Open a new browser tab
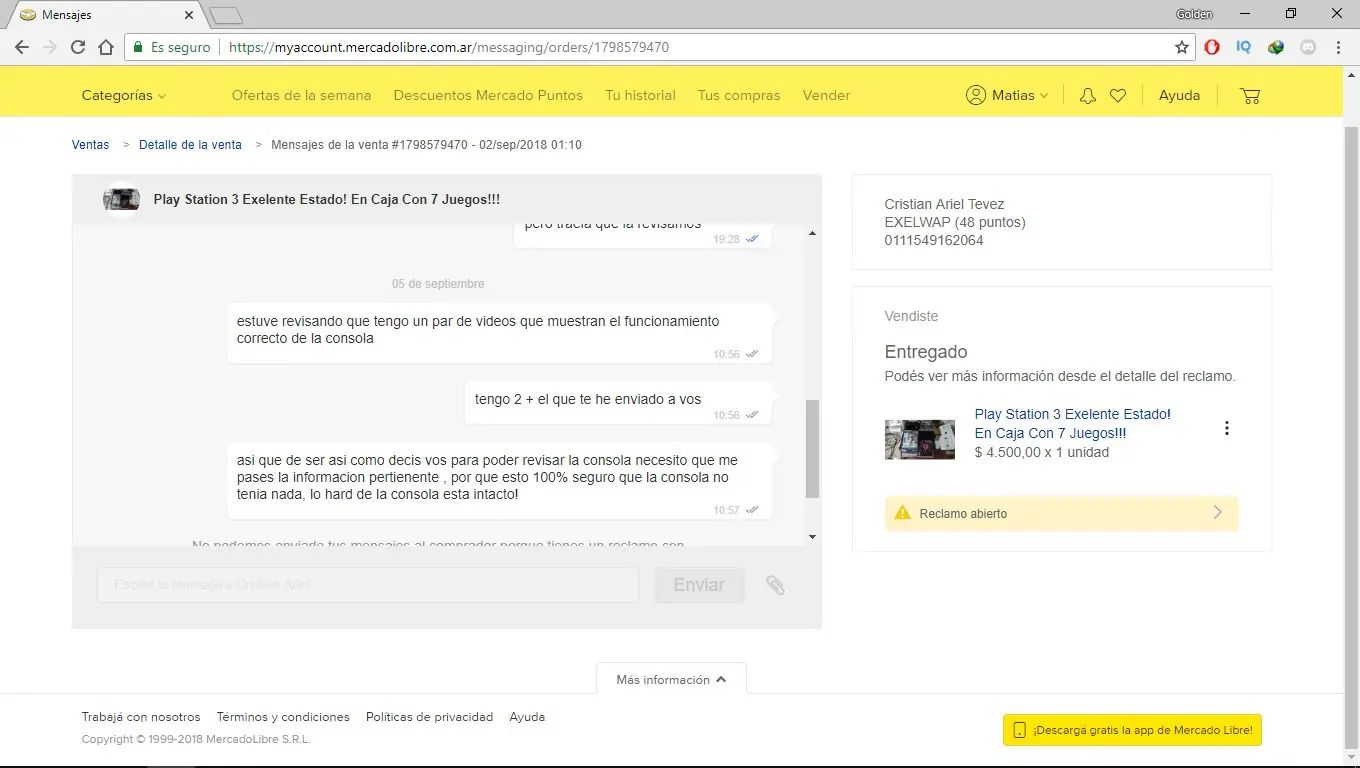This screenshot has height=768, width=1360. 226,15
